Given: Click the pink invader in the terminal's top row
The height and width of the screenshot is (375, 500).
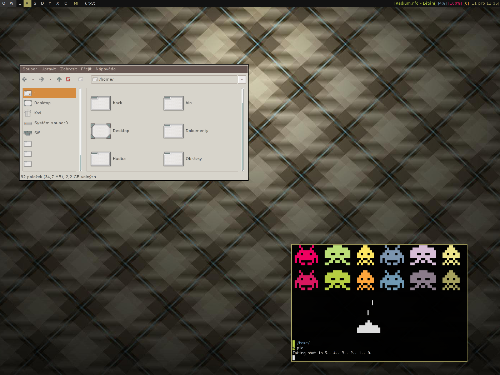Looking at the screenshot, I should point(306,255).
